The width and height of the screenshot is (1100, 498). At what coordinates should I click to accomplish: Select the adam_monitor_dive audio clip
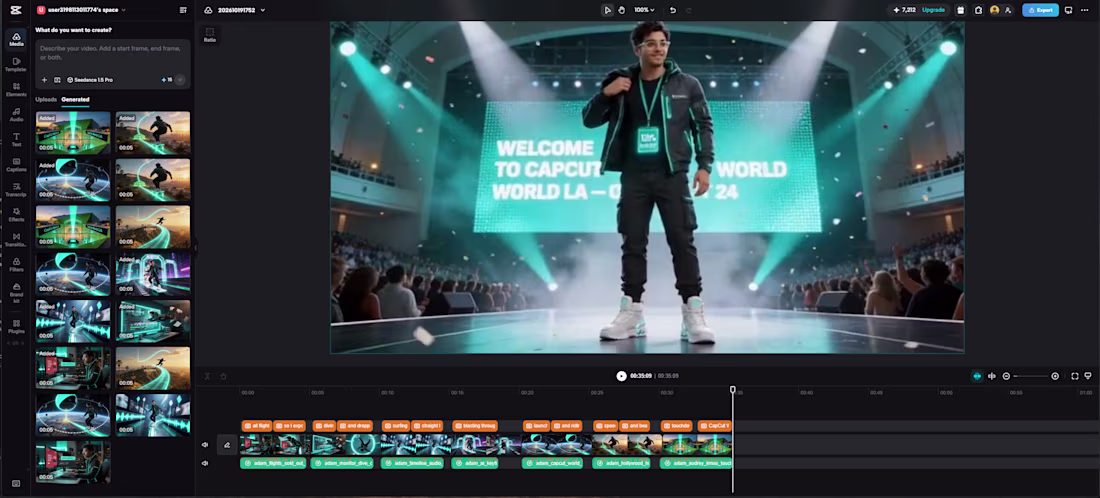point(342,463)
